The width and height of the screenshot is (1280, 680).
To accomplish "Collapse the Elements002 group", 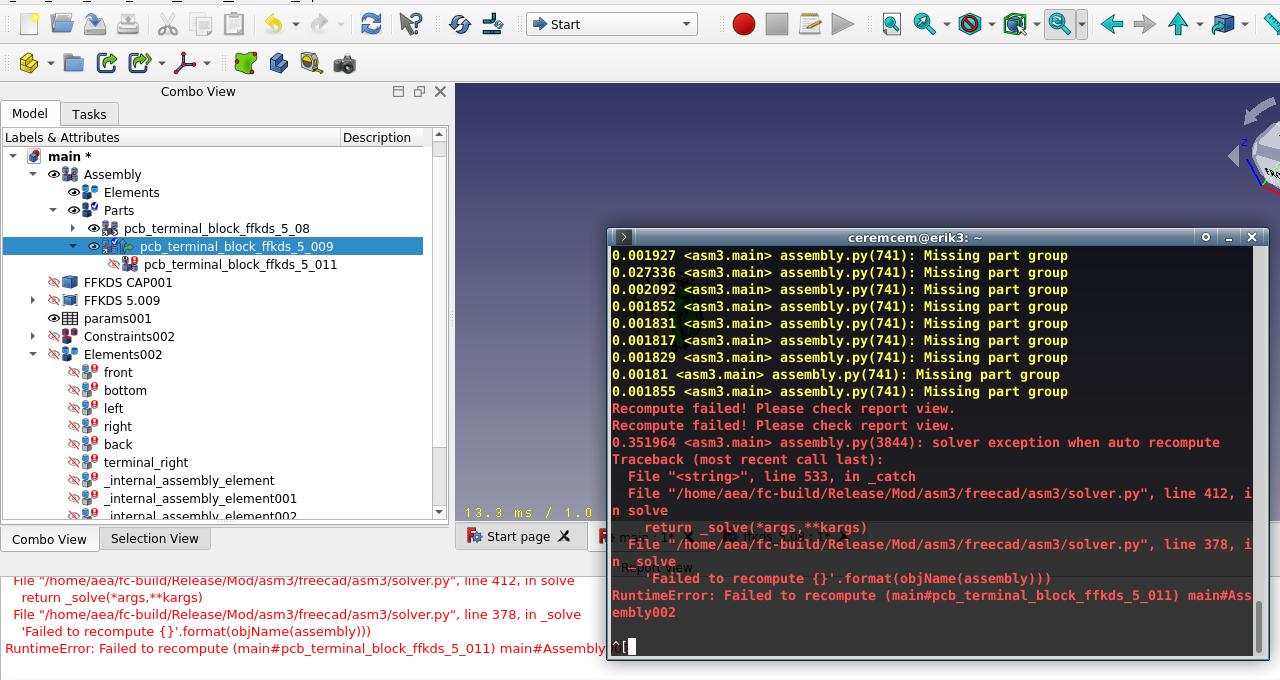I will point(32,354).
